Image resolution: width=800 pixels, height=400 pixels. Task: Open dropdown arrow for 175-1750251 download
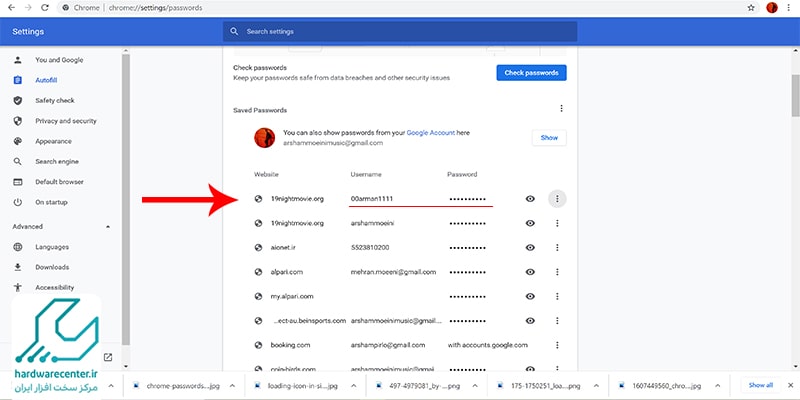tap(594, 386)
